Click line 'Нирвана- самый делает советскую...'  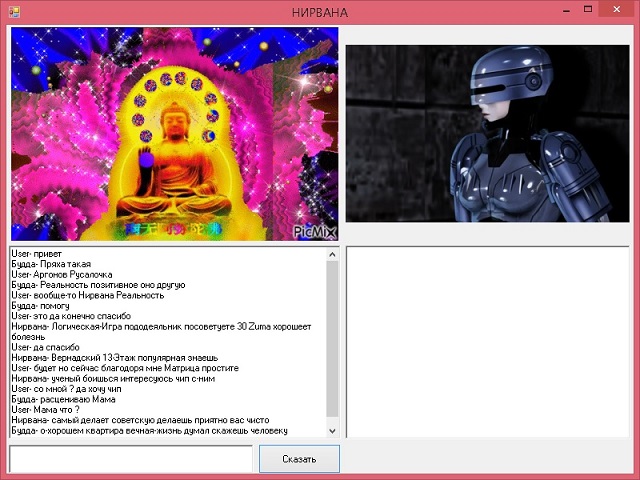pos(140,420)
